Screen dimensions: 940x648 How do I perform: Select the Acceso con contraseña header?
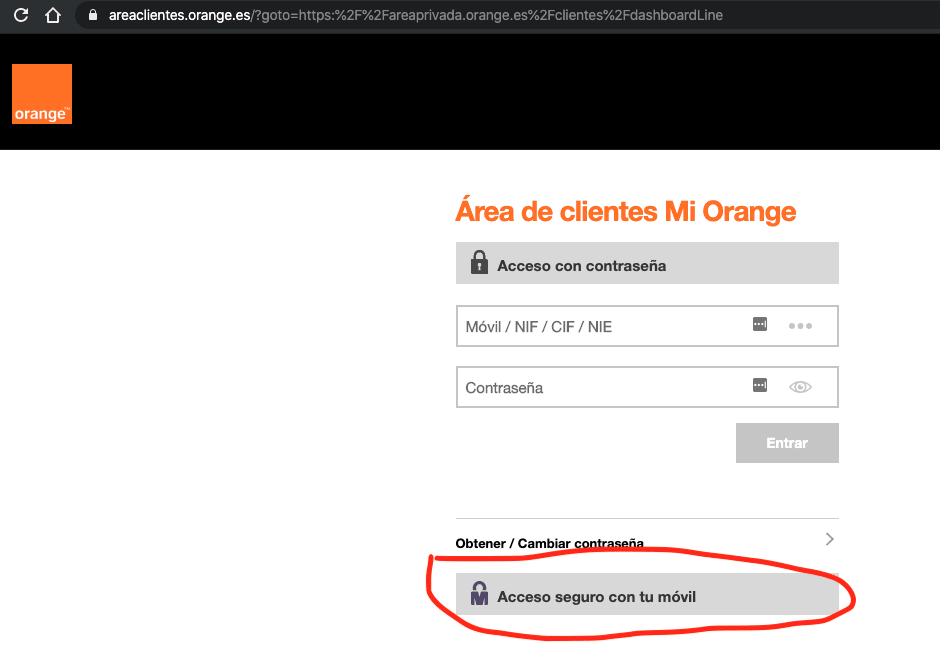[647, 263]
